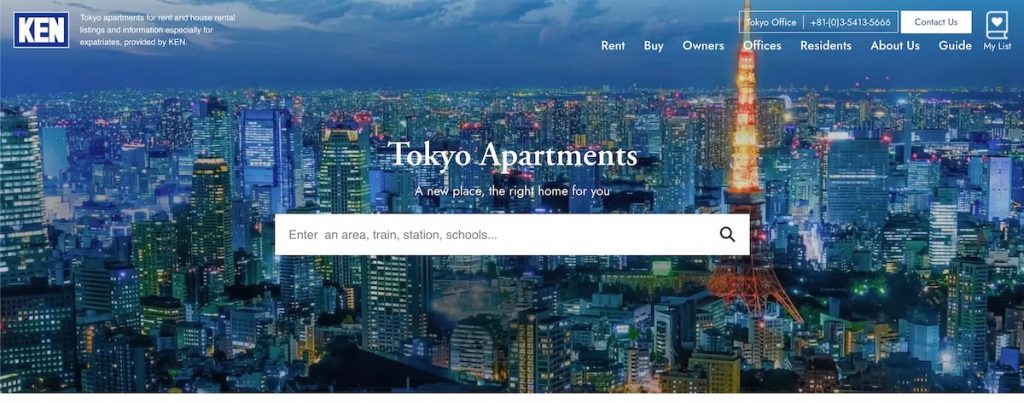Click the tagline text beside the KEN logo
The image size is (1024, 403).
(157, 30)
